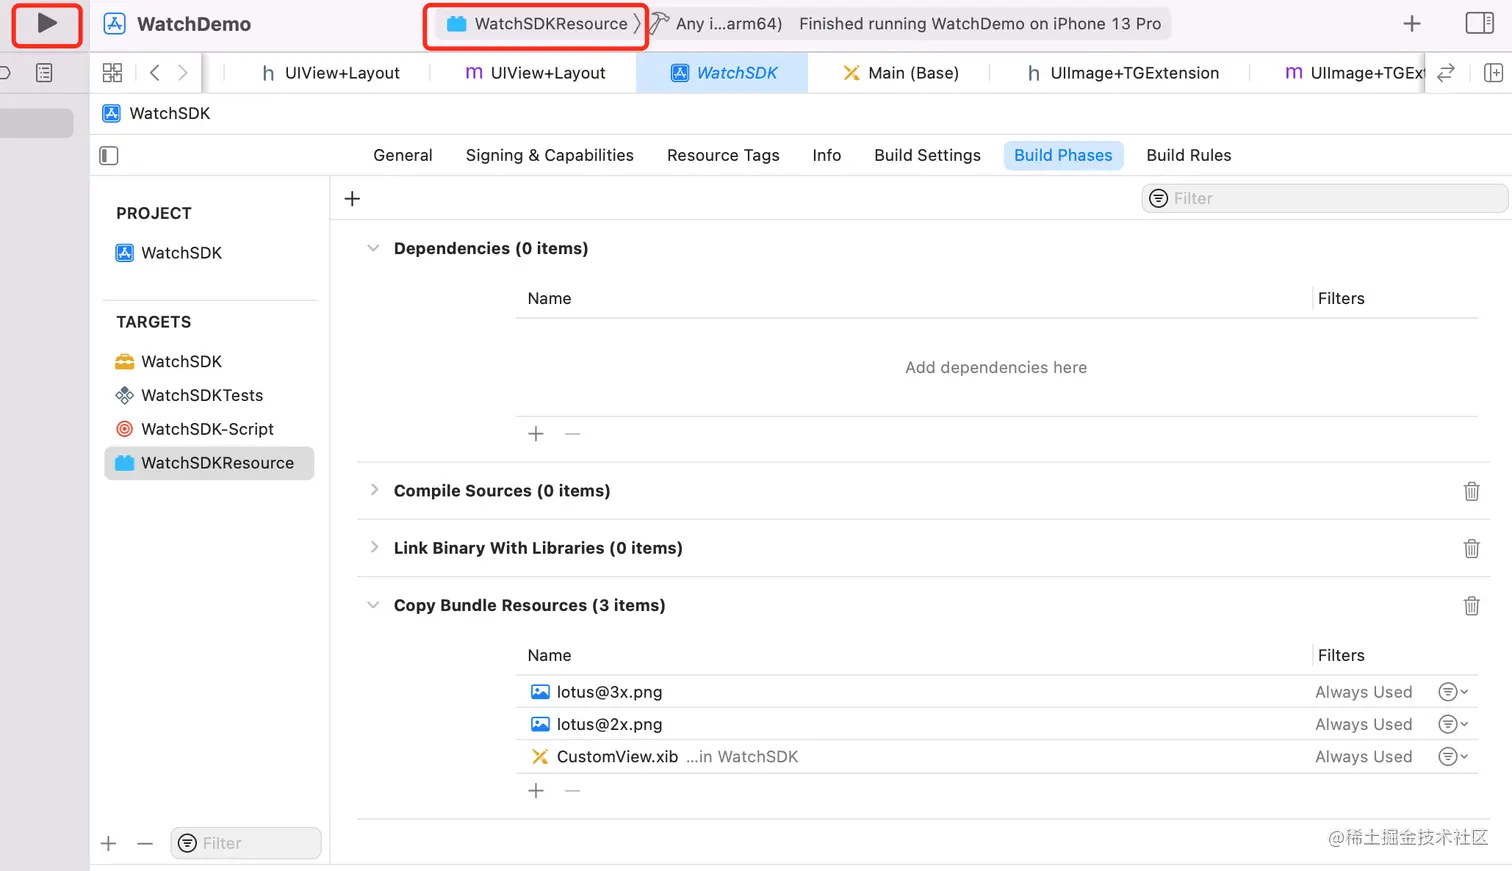Click the 'Finished running WatchDemo' activity status
Screen dimensions: 1512x871
click(x=980, y=24)
